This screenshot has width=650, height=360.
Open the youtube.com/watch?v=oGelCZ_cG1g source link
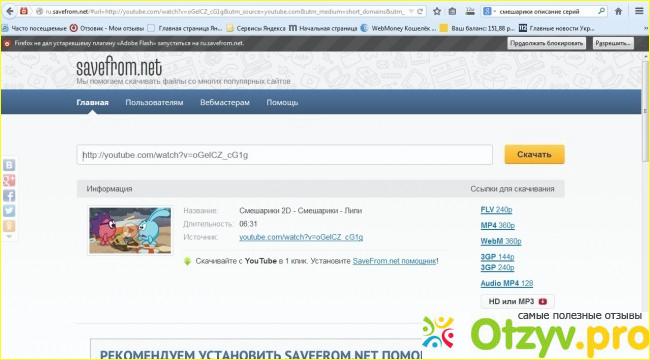[x=301, y=237]
